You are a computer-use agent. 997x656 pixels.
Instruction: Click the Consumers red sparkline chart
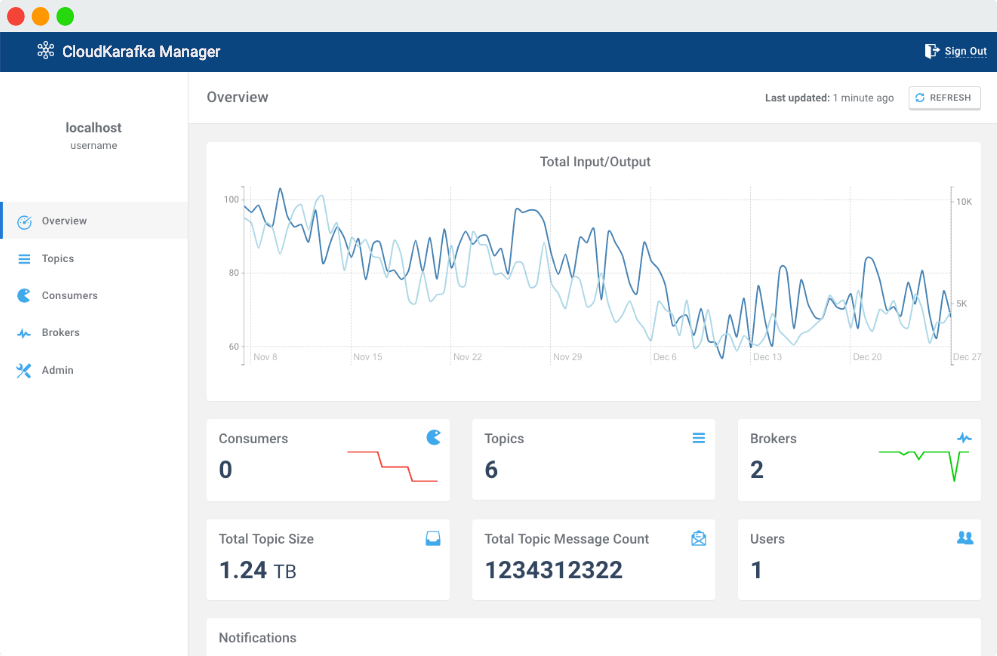point(392,466)
